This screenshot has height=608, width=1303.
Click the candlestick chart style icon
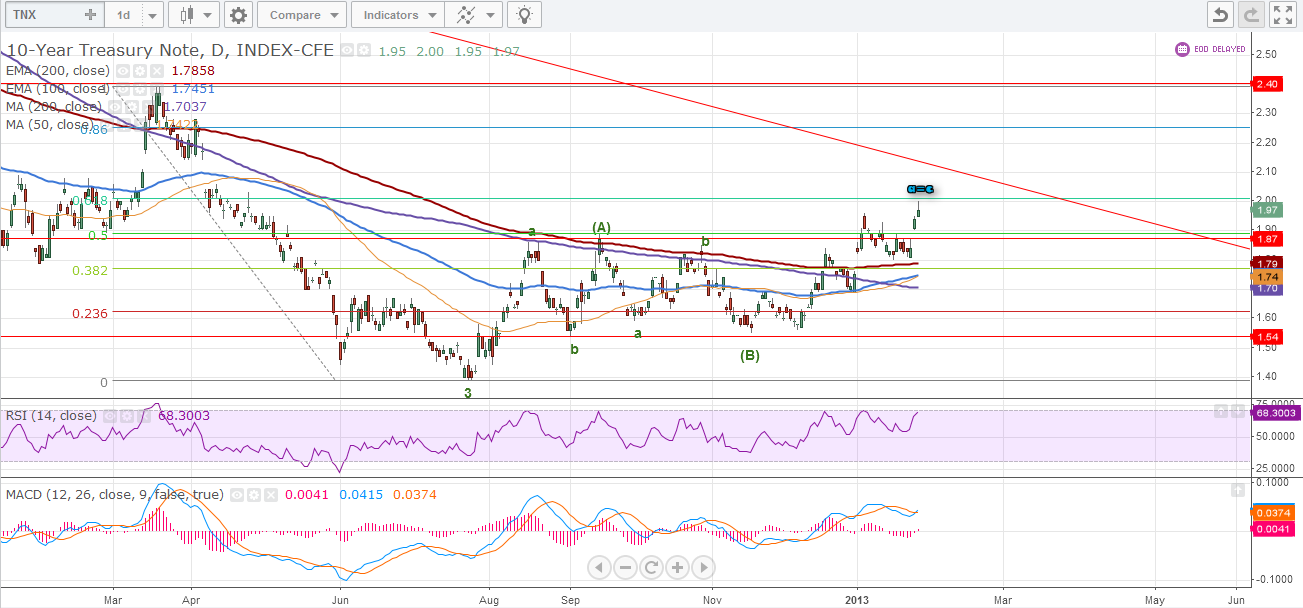[185, 15]
